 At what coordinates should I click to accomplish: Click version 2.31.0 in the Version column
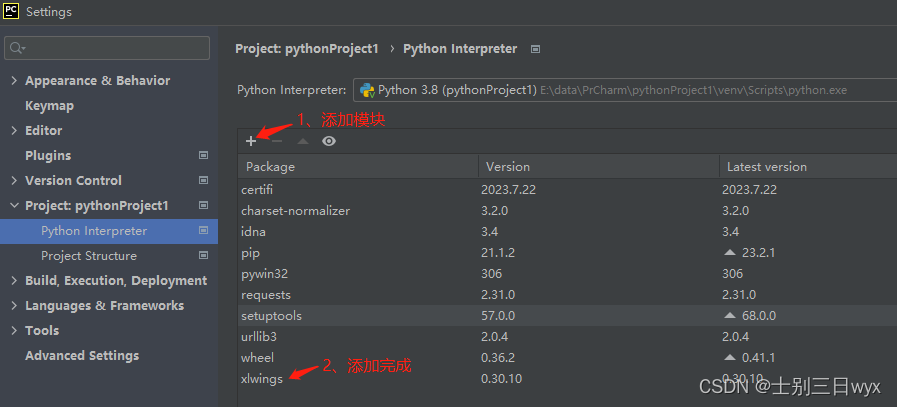pos(498,295)
